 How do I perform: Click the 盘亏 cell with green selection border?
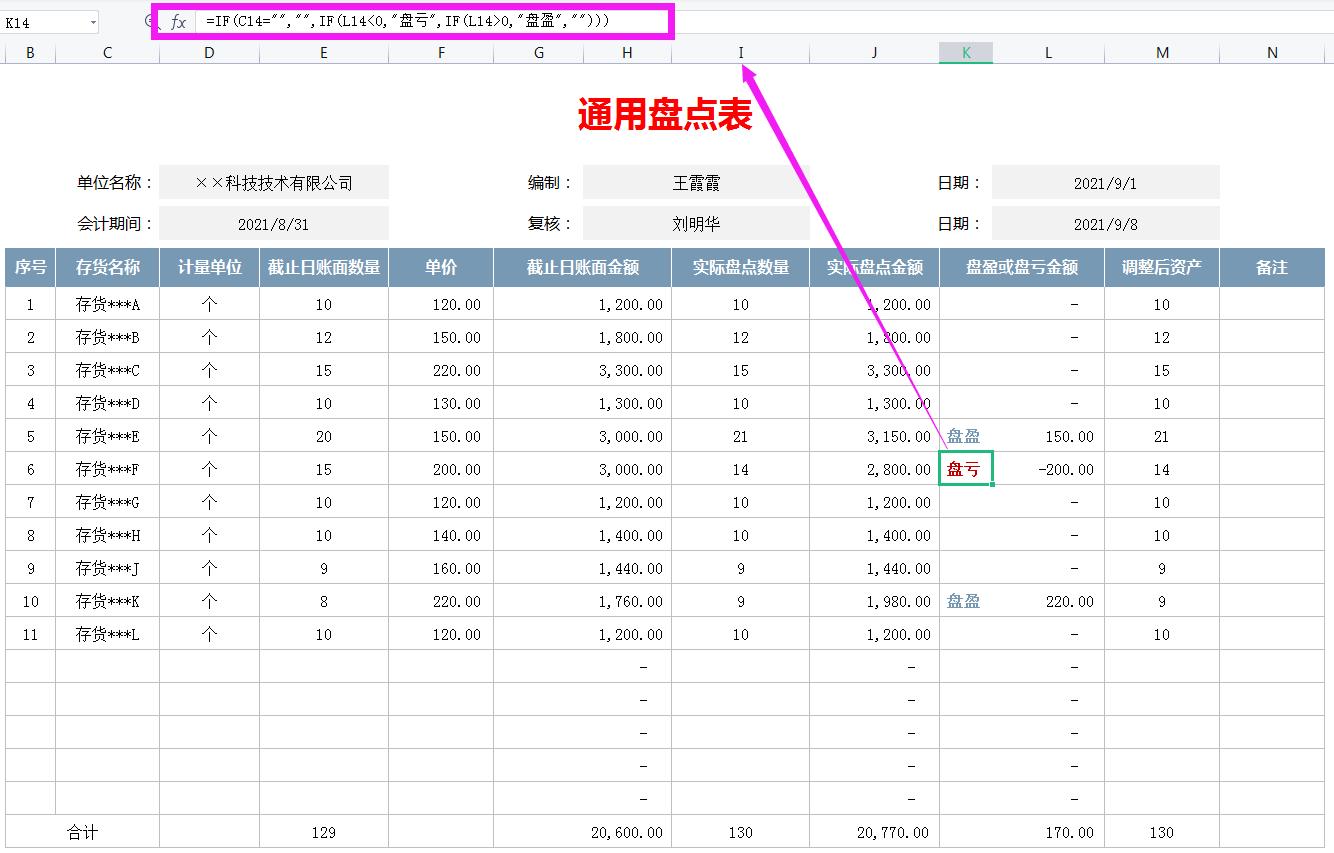point(963,469)
